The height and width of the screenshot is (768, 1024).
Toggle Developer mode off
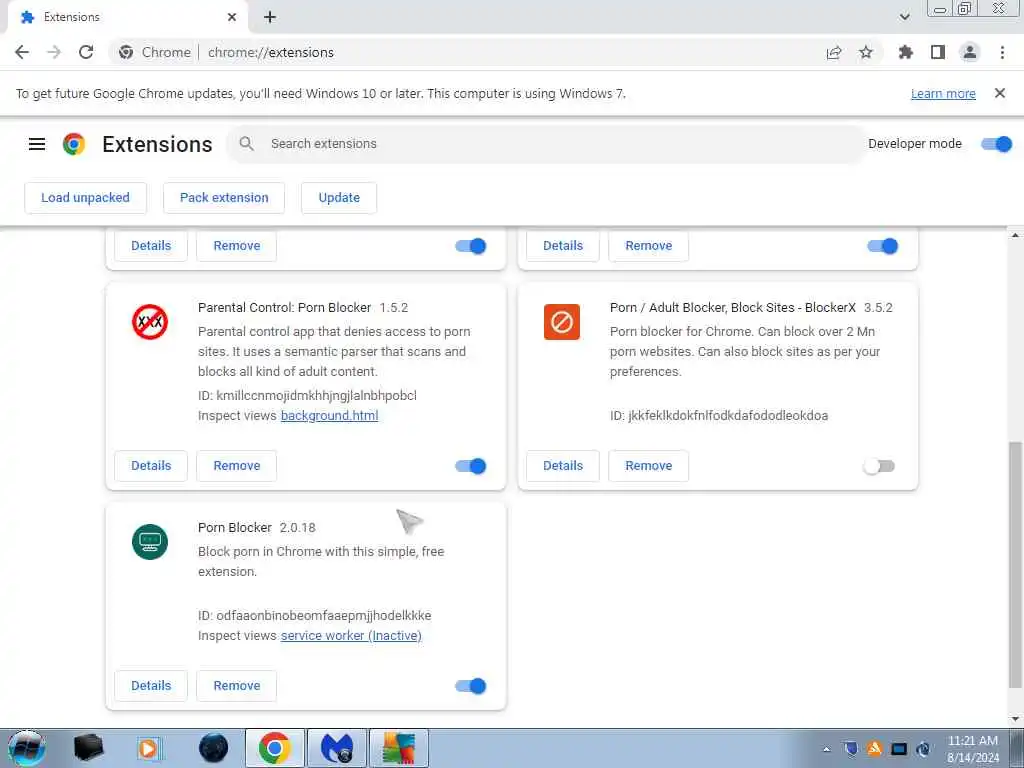click(x=997, y=144)
